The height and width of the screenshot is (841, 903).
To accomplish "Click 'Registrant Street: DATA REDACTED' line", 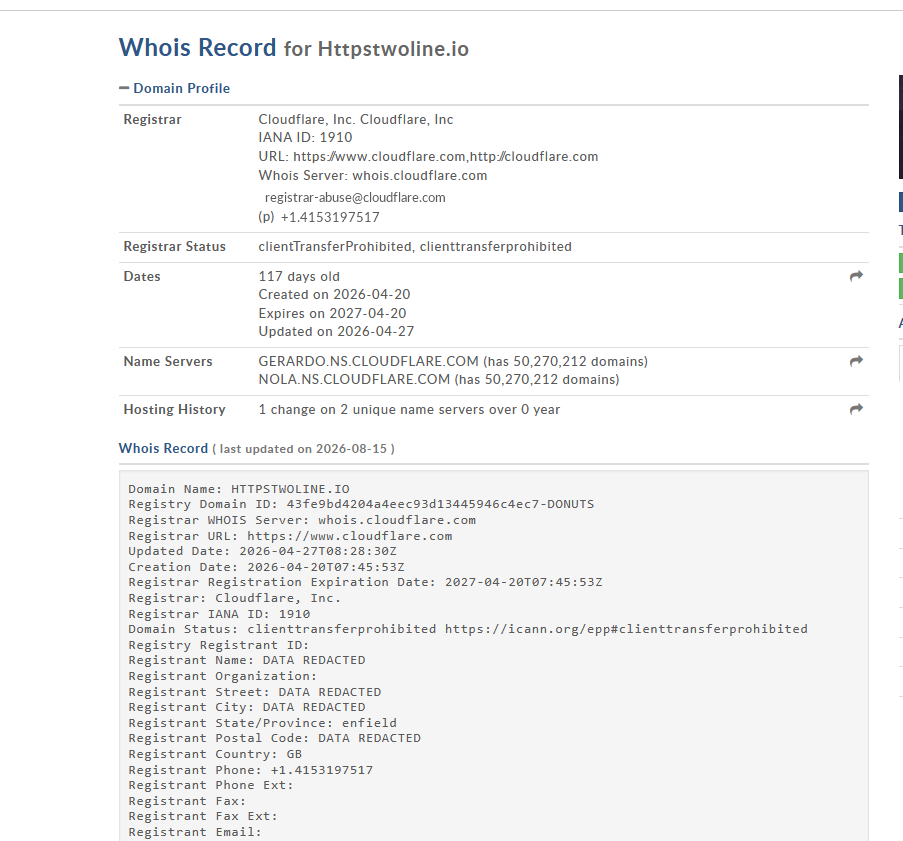I will pos(255,691).
